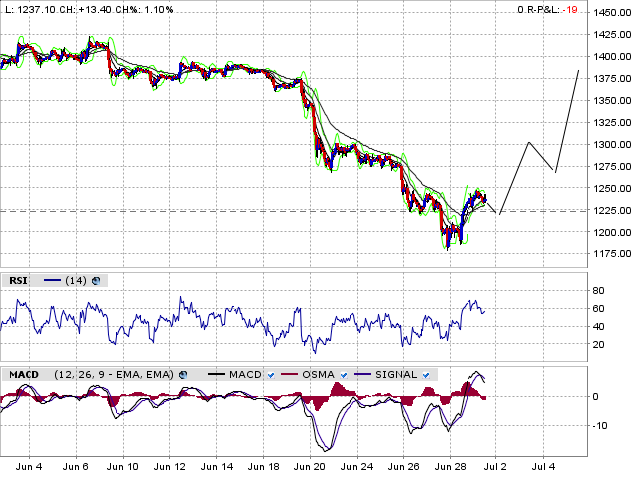Click the 1300.00 price axis label
The width and height of the screenshot is (640, 480).
click(x=612, y=144)
